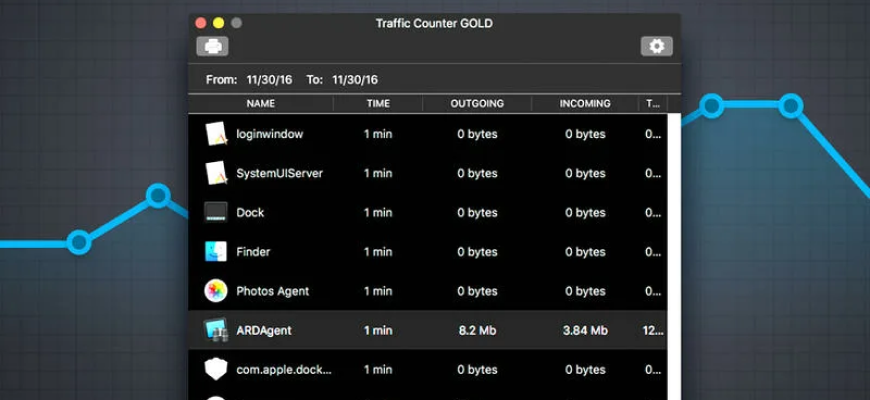The height and width of the screenshot is (400, 870).
Task: Click the Finder app icon
Action: click(x=216, y=251)
